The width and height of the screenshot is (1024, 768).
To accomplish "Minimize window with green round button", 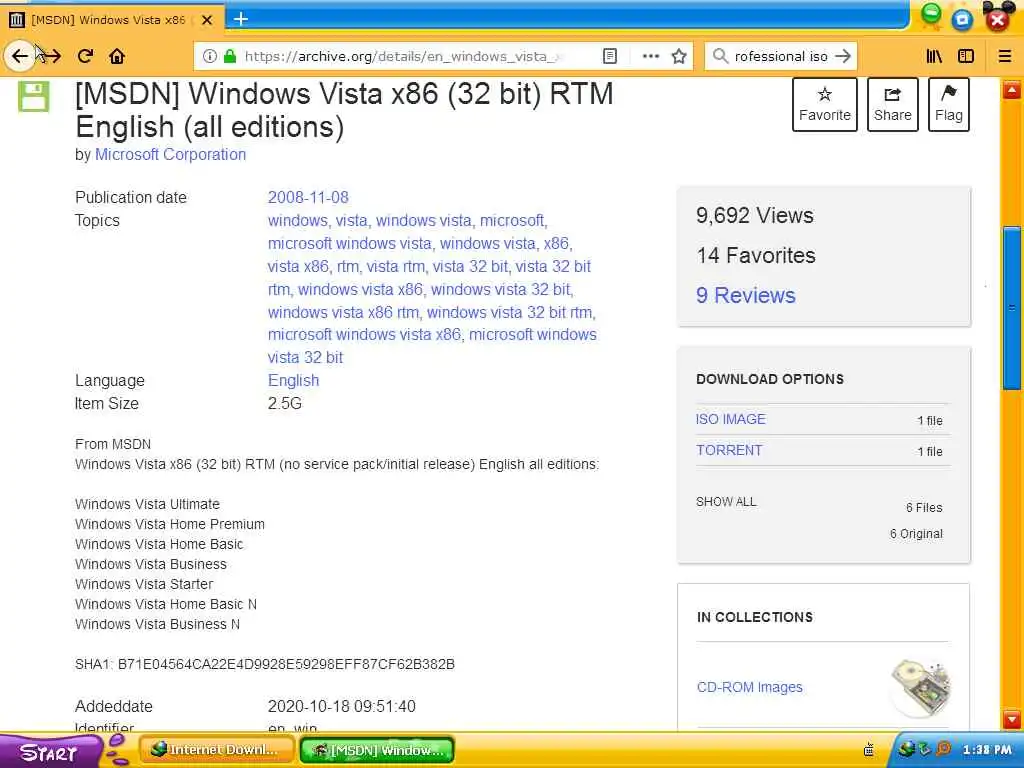I will click(931, 14).
